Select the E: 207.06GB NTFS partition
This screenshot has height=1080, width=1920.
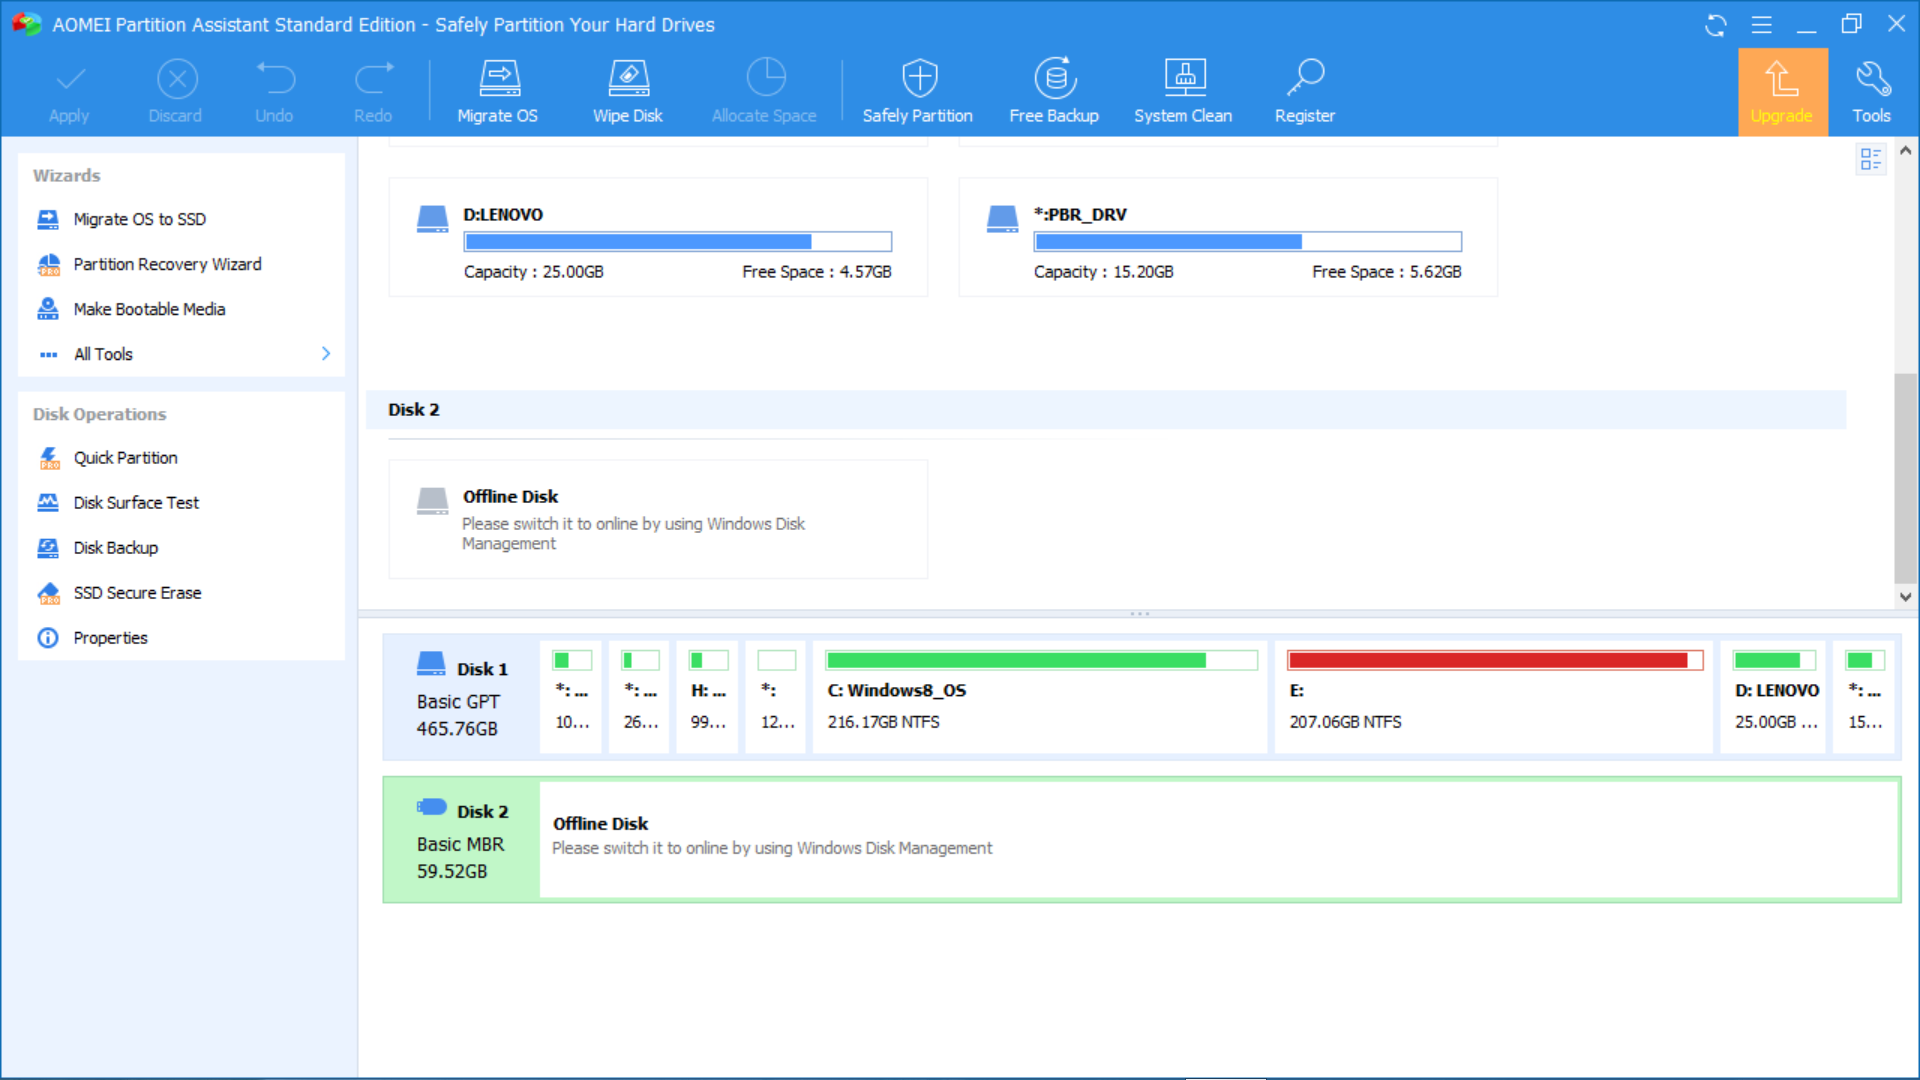click(x=1494, y=697)
